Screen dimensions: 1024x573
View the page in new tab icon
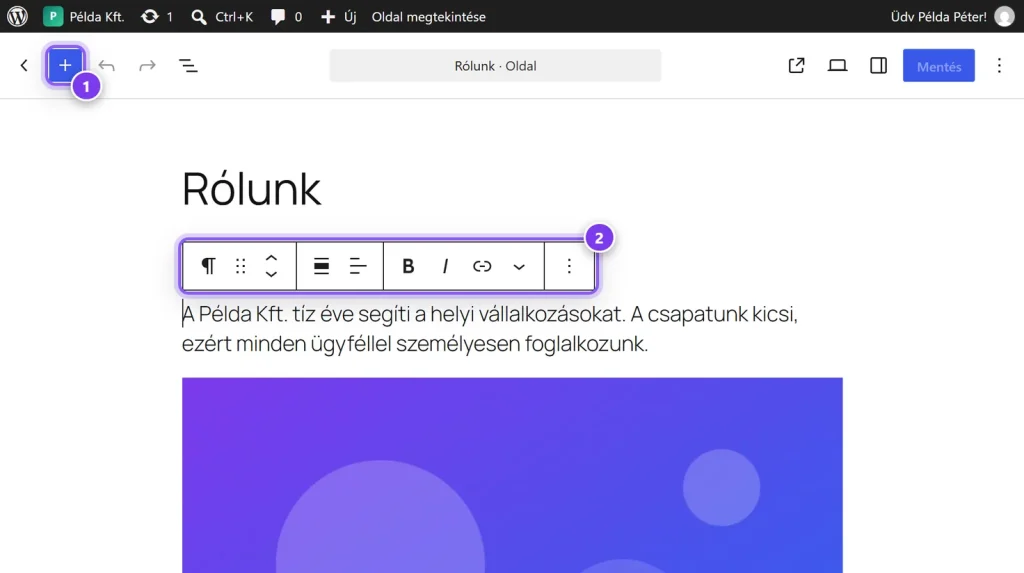click(796, 65)
